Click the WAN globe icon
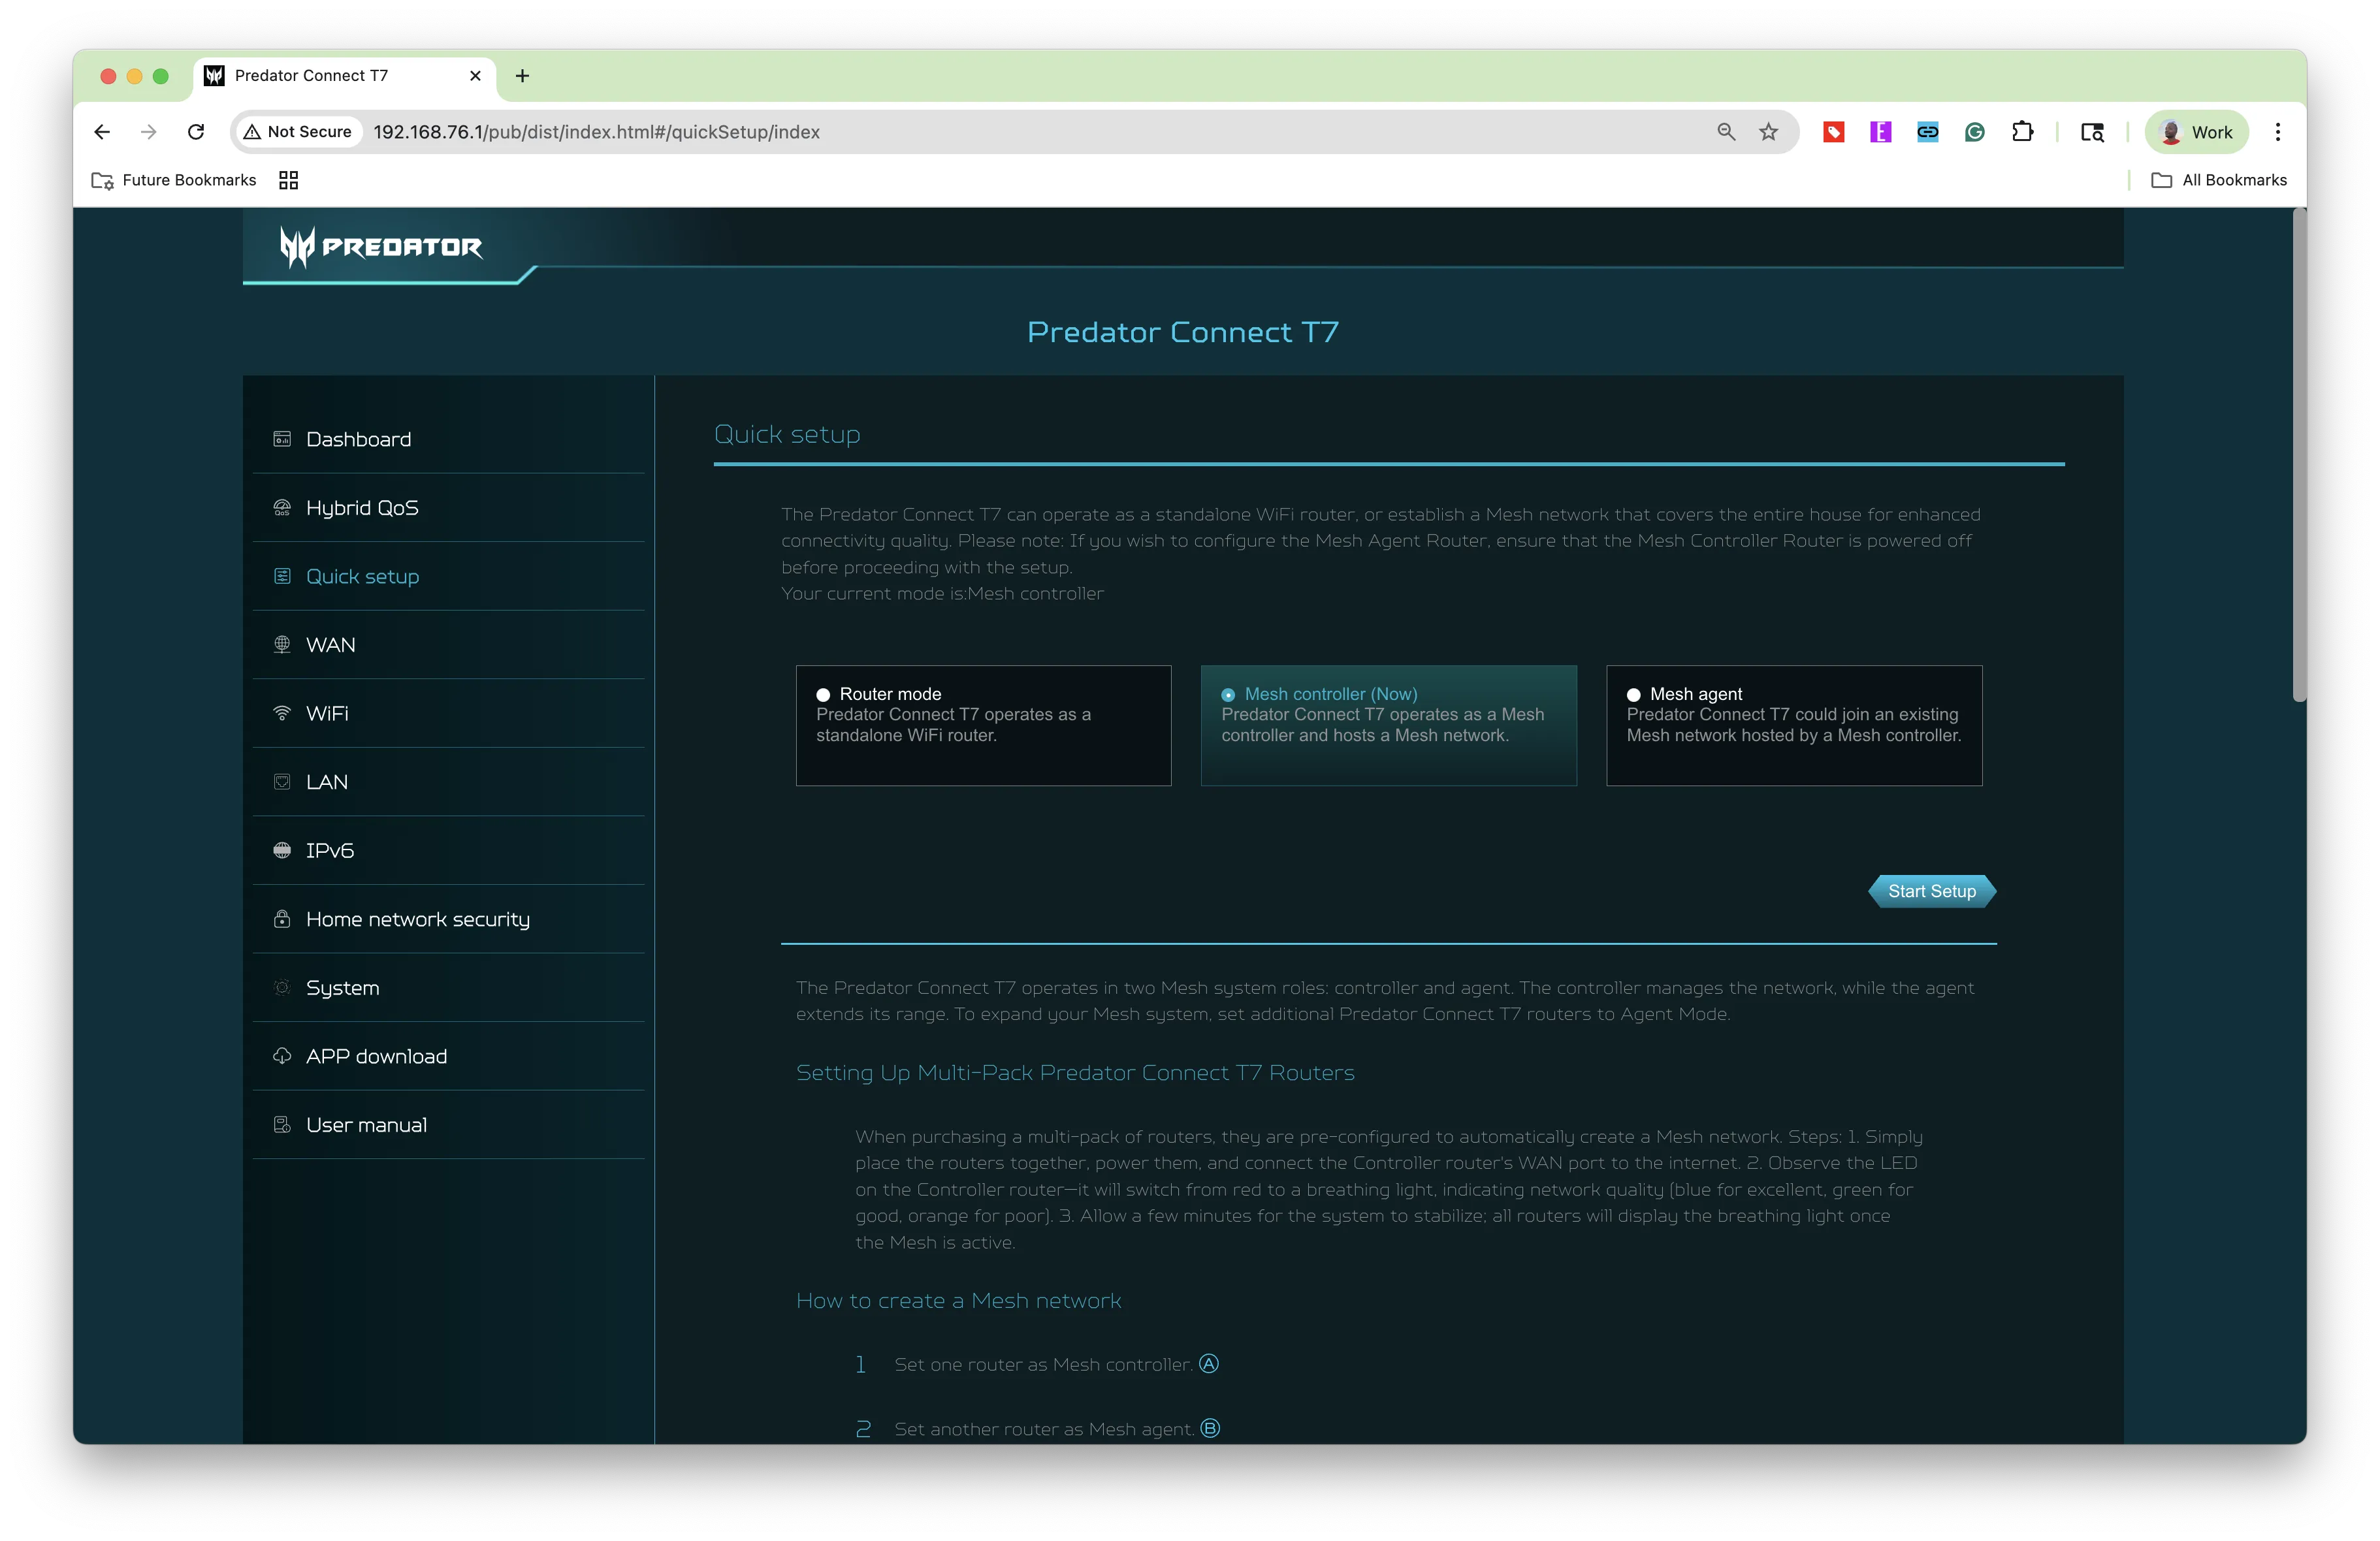Viewport: 2380px width, 1541px height. tap(282, 645)
